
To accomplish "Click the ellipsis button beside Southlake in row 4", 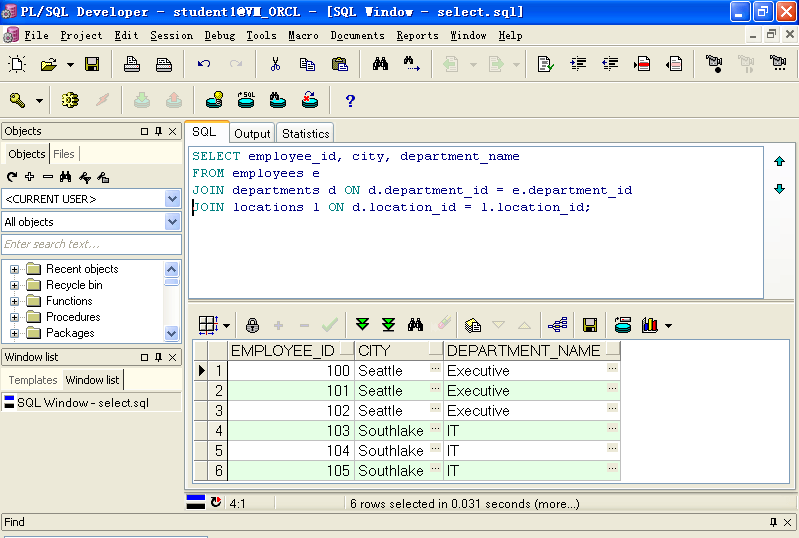I will 435,429.
